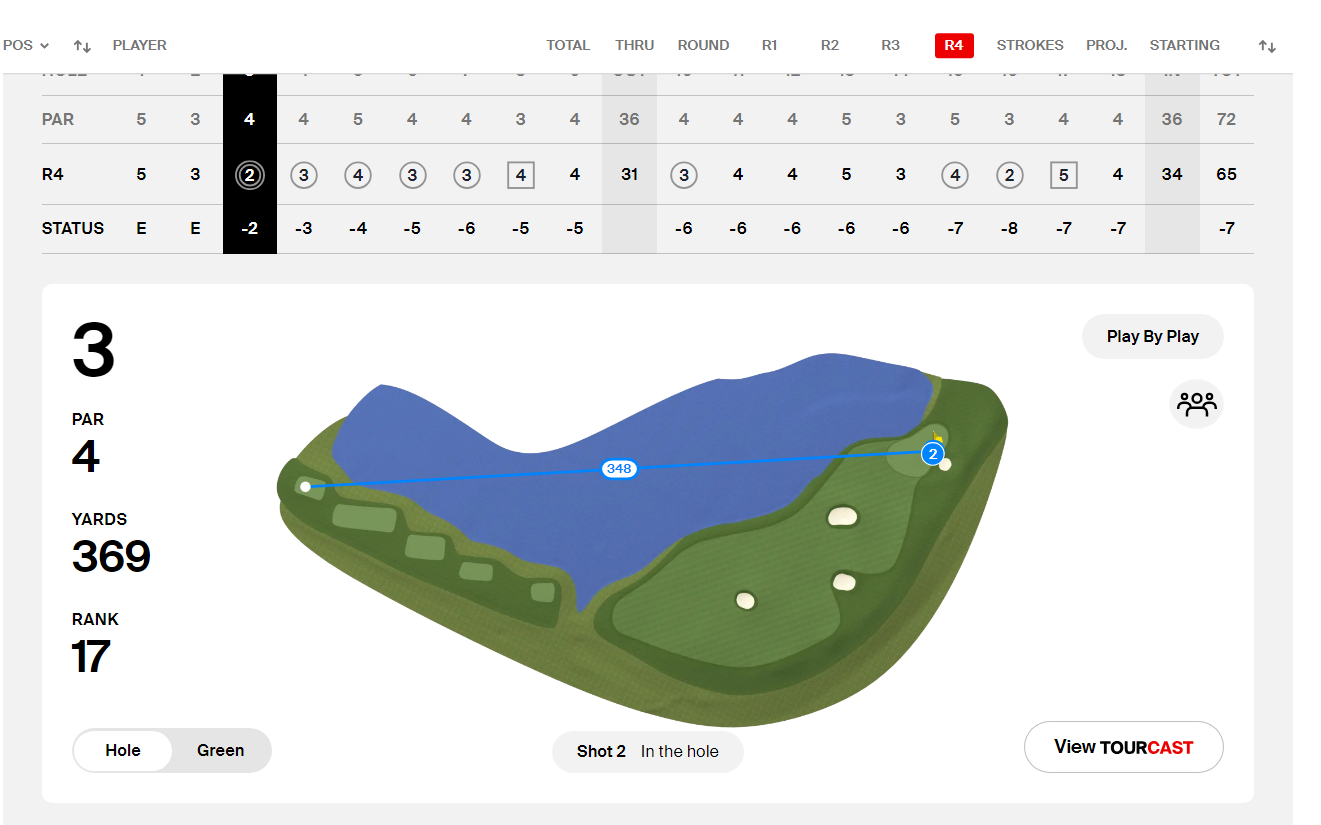The height and width of the screenshot is (825, 1321).
Task: Open the POS dropdown
Action: (x=26, y=46)
